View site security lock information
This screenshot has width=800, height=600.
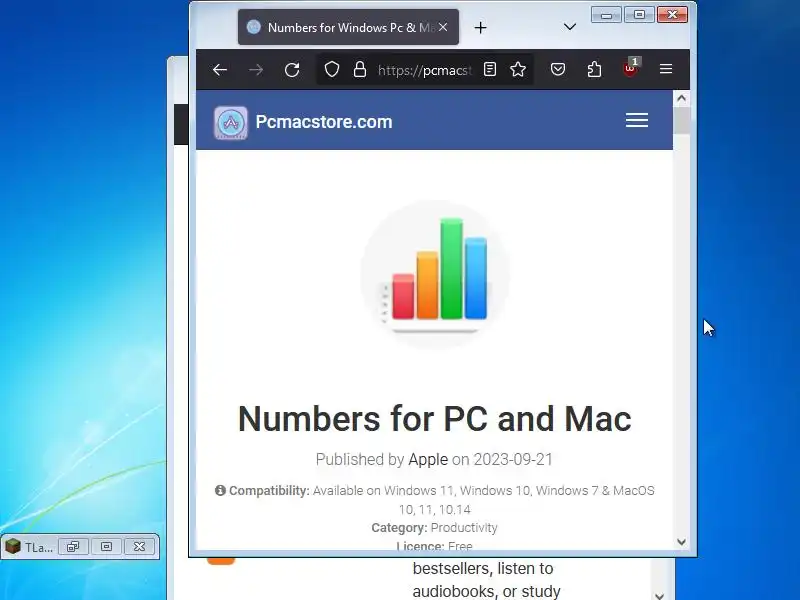click(x=360, y=69)
